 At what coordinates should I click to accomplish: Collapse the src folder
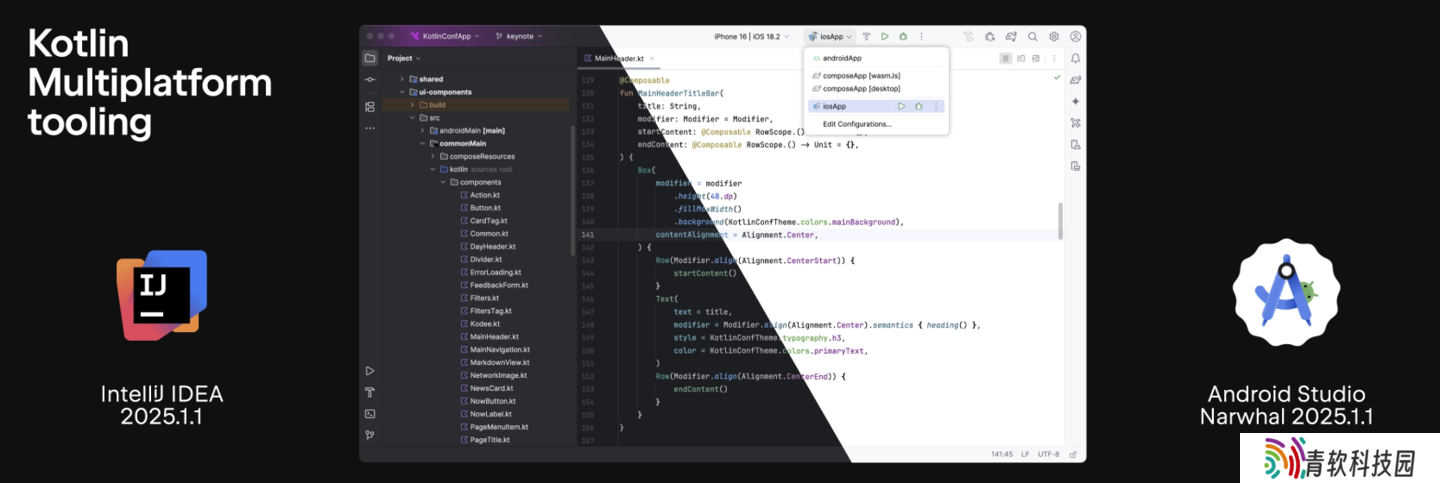tap(412, 118)
